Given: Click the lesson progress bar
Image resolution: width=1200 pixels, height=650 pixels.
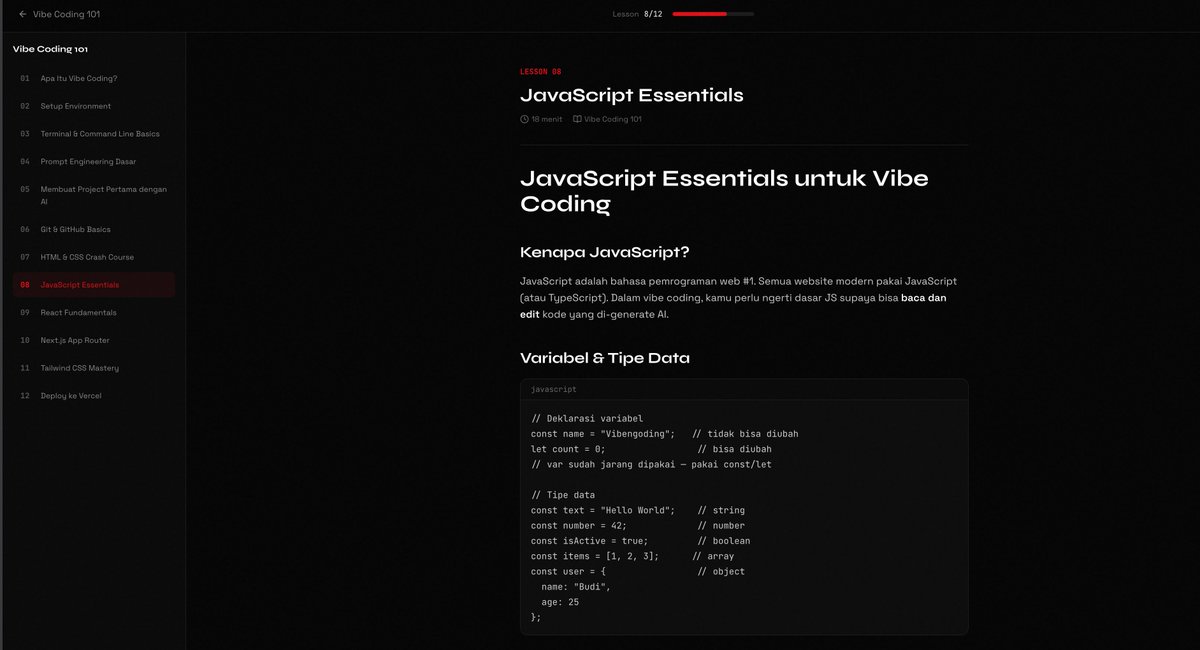Looking at the screenshot, I should point(713,14).
